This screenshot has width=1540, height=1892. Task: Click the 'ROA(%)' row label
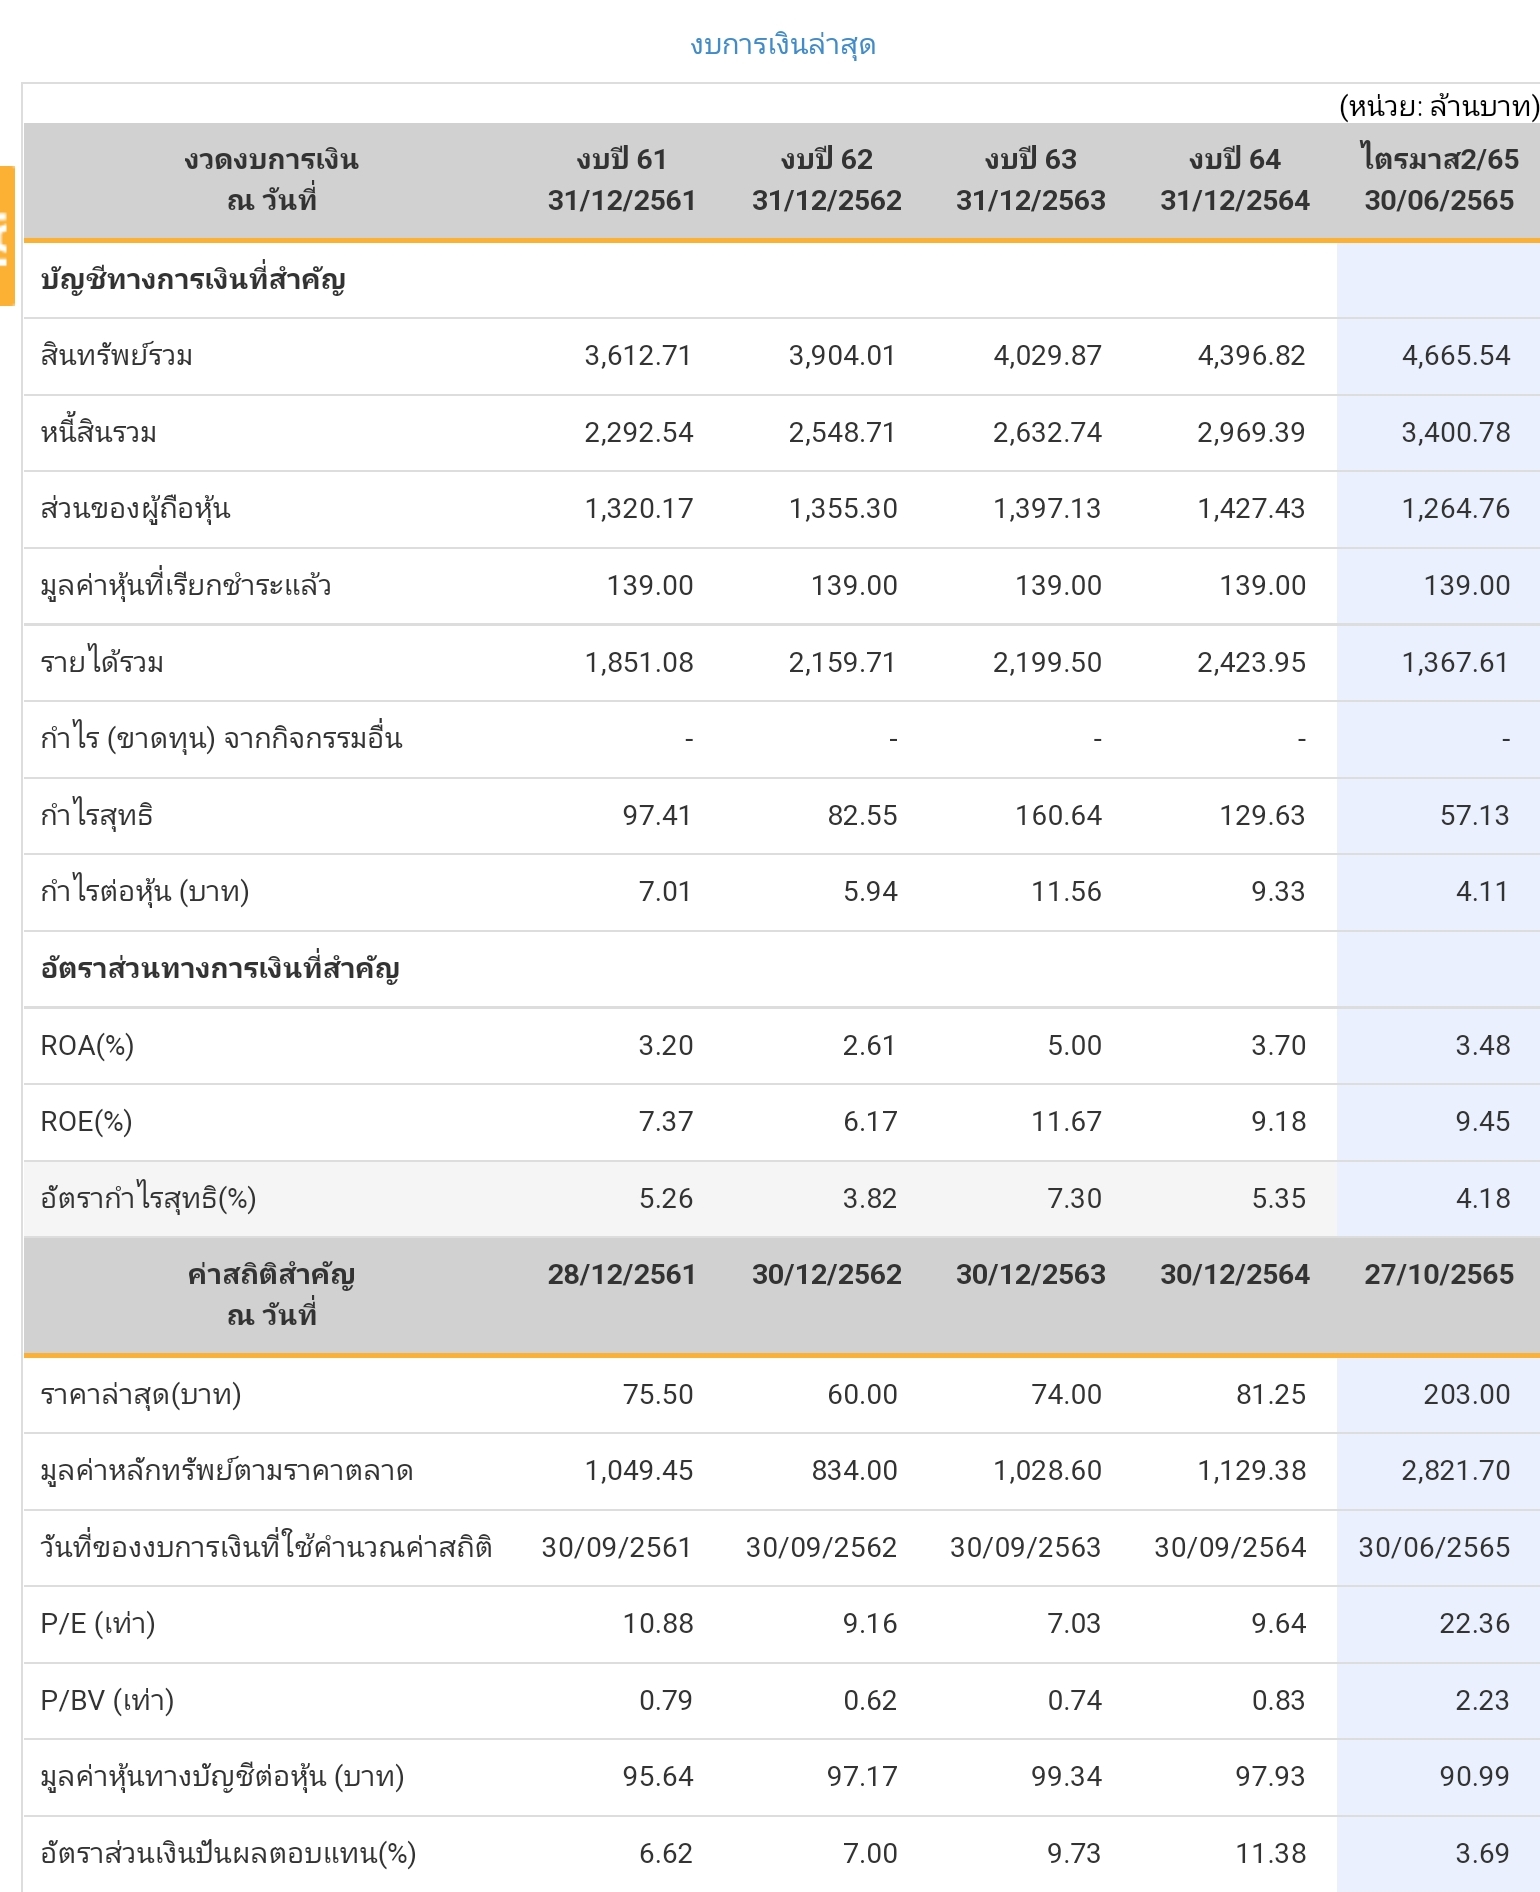click(x=87, y=1046)
